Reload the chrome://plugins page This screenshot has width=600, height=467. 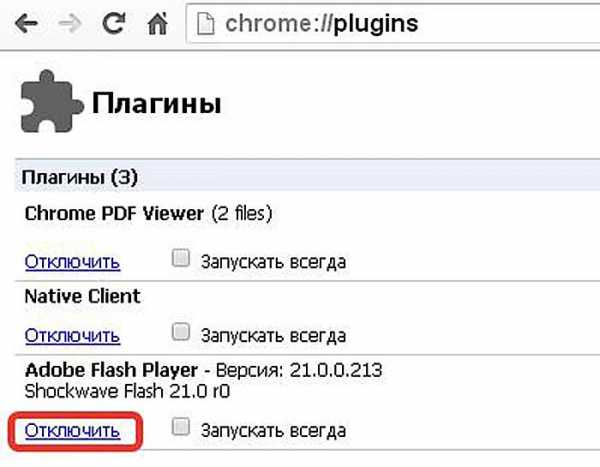114,23
